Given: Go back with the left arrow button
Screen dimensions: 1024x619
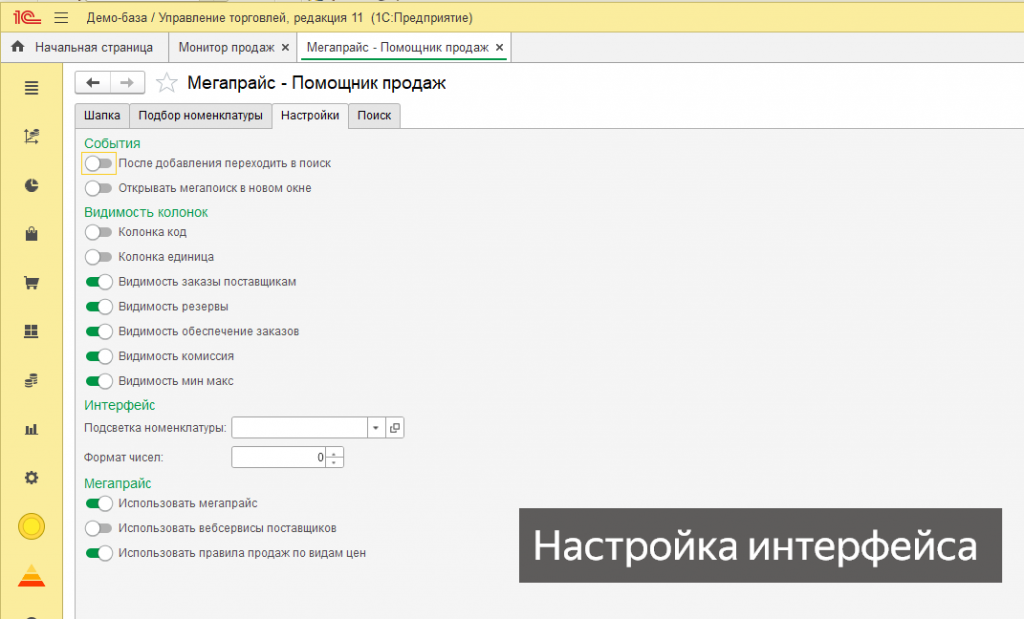Looking at the screenshot, I should click(93, 83).
